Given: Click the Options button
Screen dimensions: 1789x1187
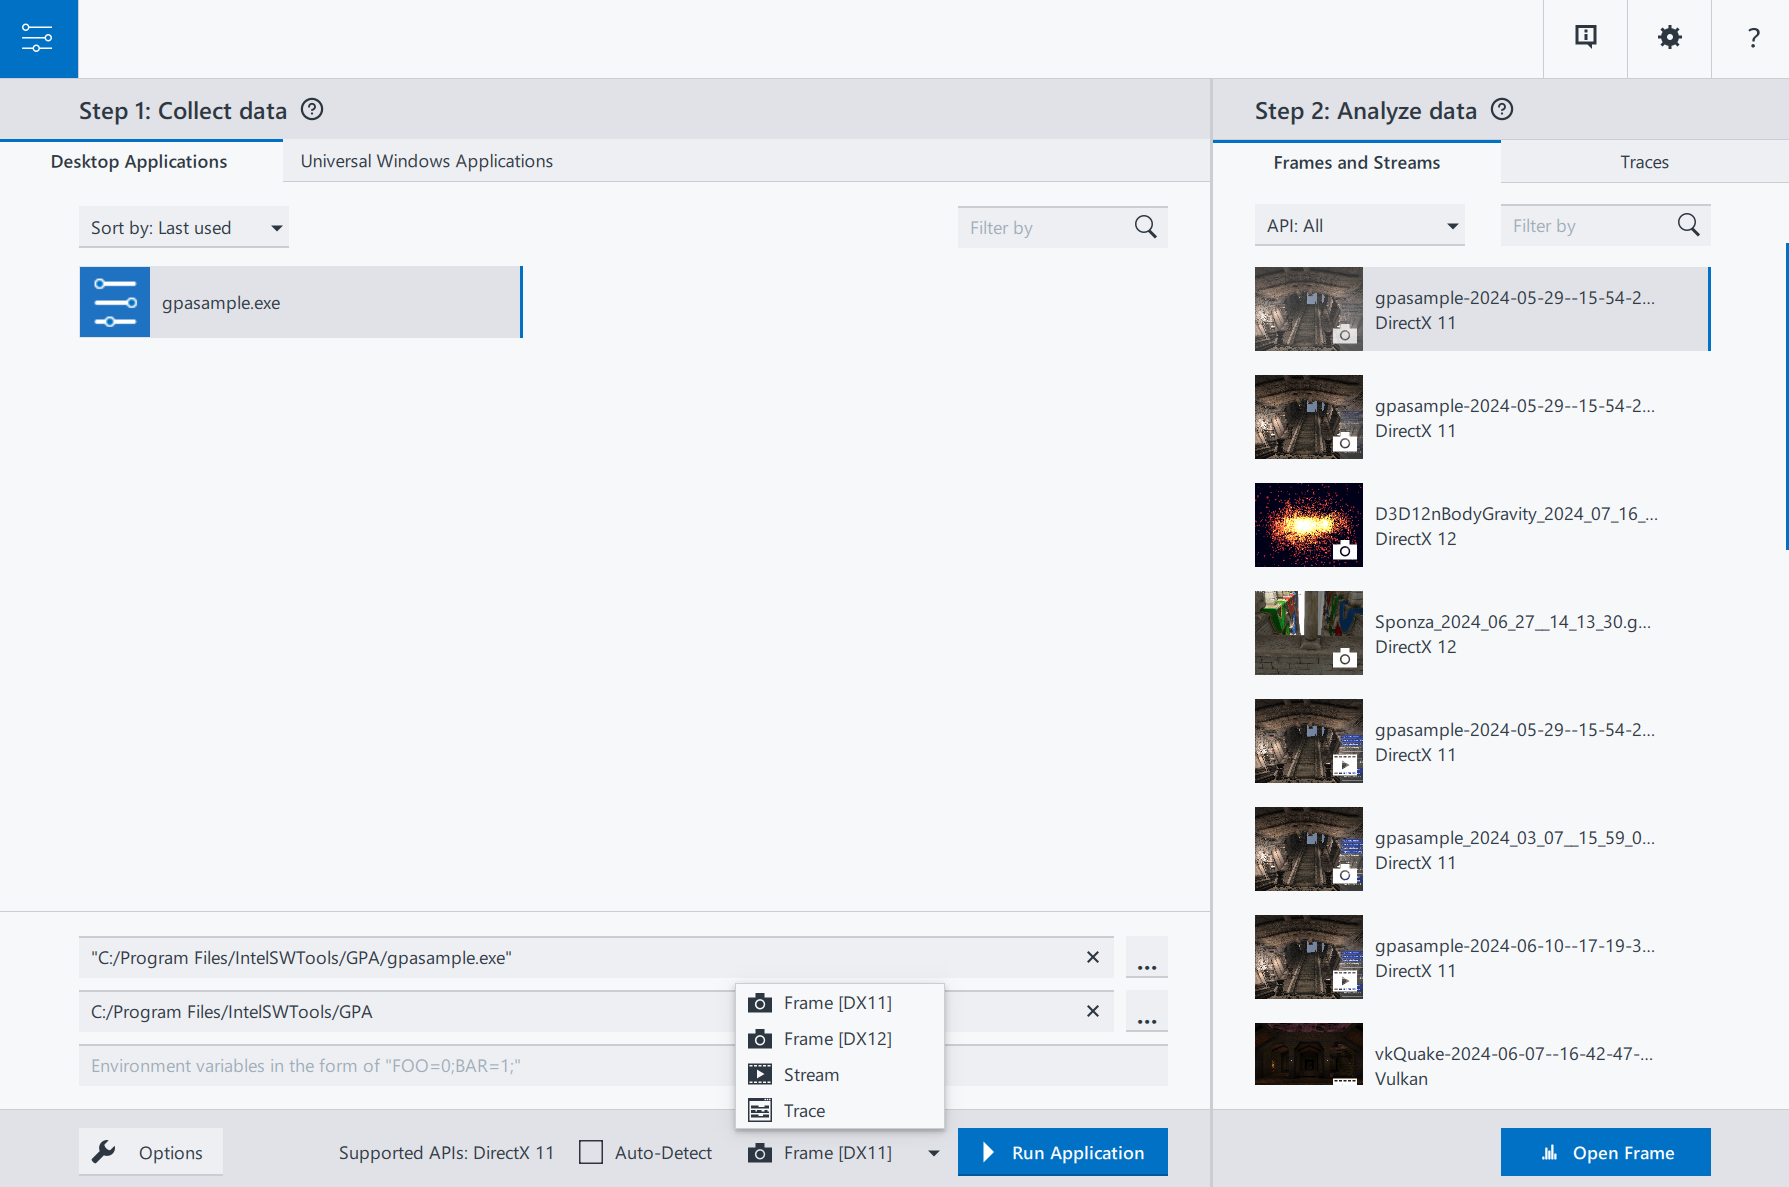Looking at the screenshot, I should tap(151, 1152).
